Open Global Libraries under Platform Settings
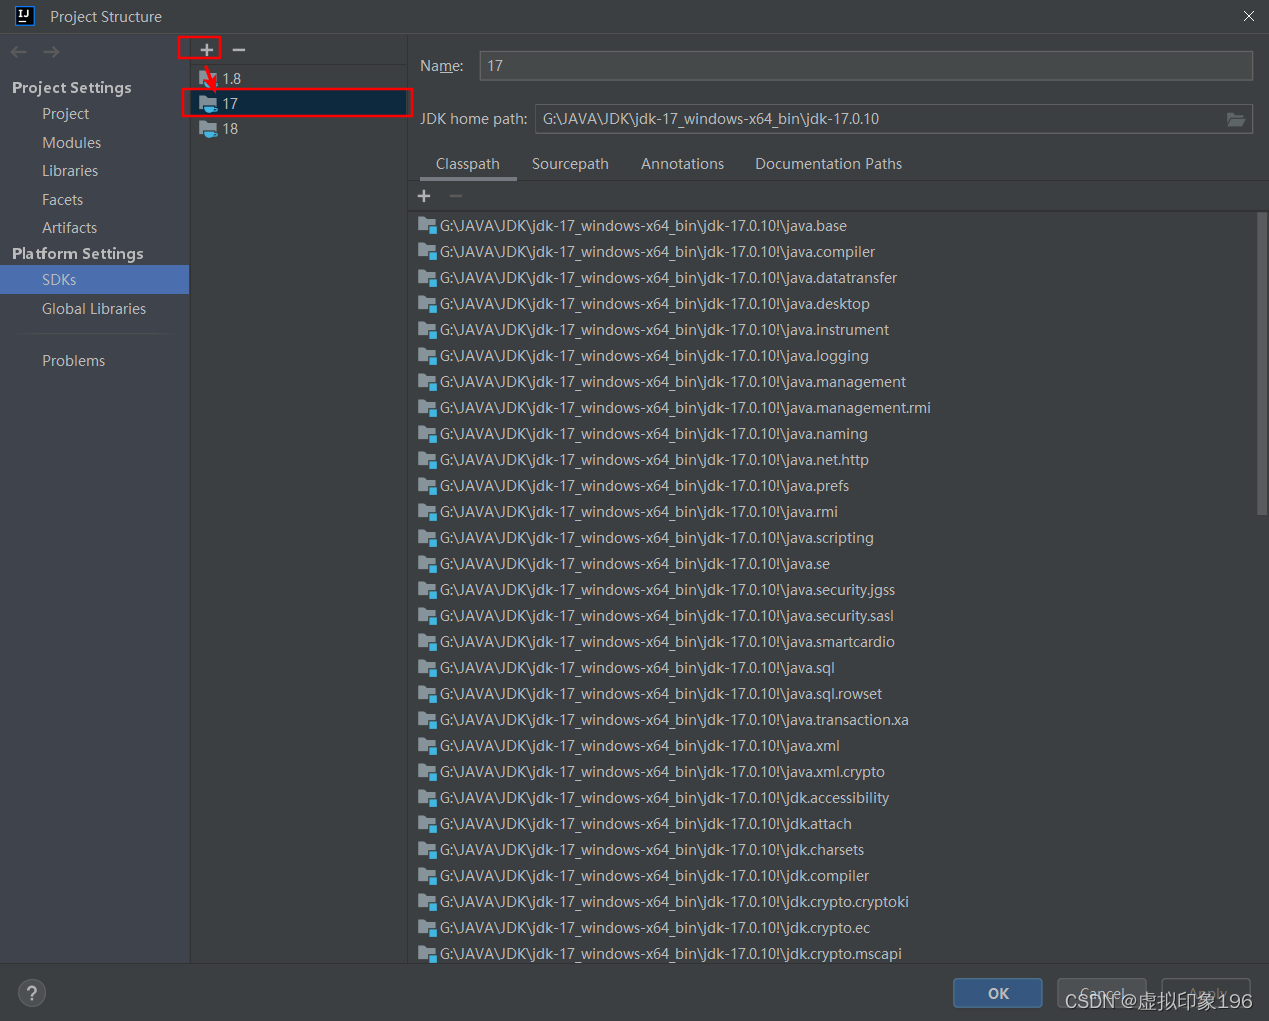1269x1021 pixels. [94, 308]
